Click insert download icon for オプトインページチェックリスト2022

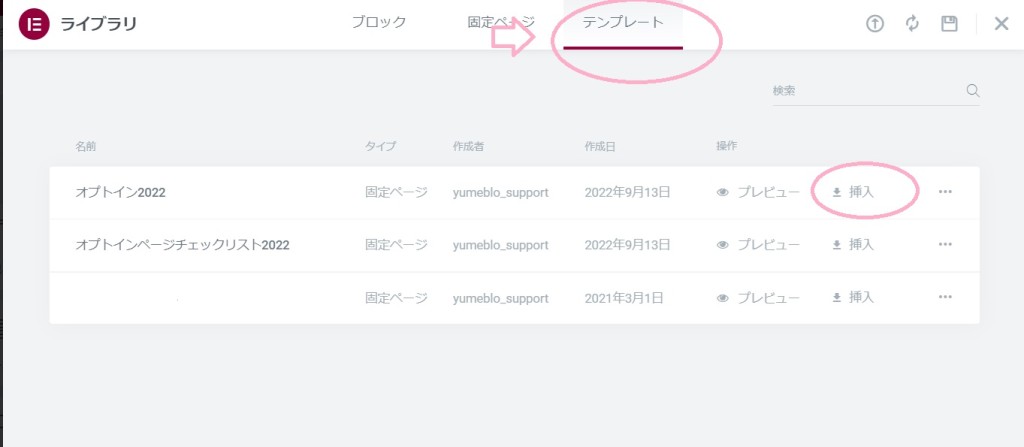836,245
